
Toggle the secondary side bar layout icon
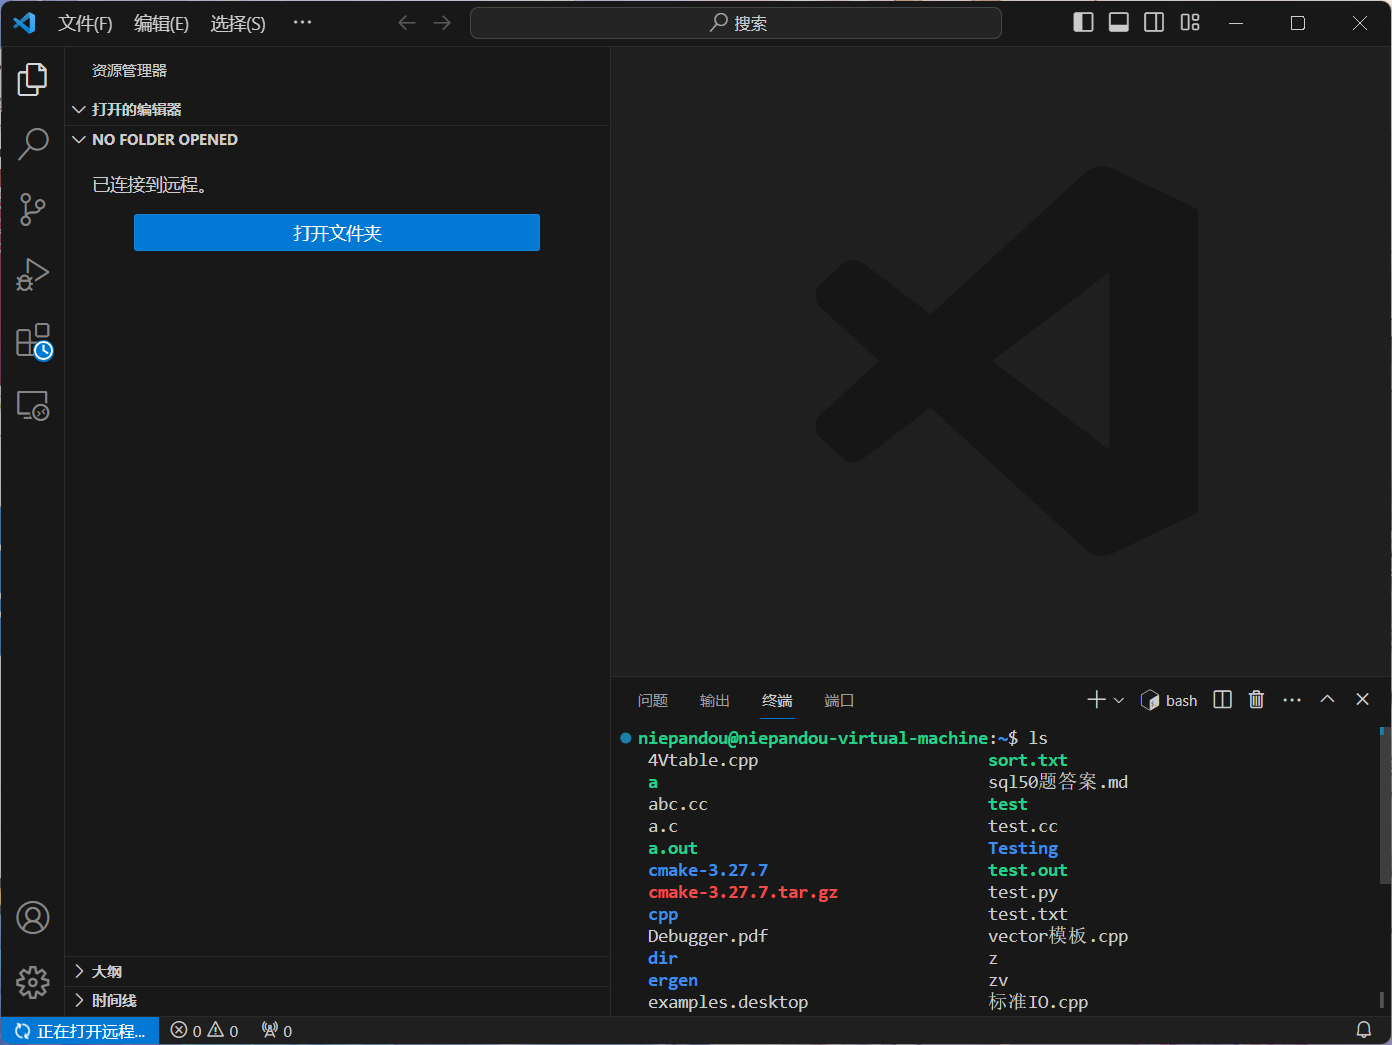pos(1154,22)
